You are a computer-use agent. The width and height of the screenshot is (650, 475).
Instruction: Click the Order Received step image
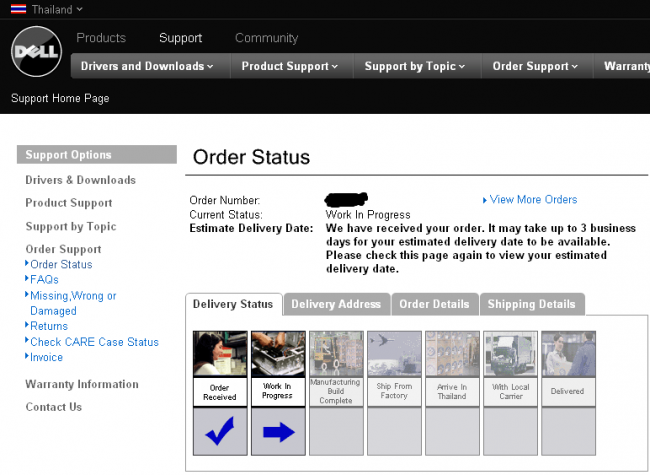pos(220,354)
